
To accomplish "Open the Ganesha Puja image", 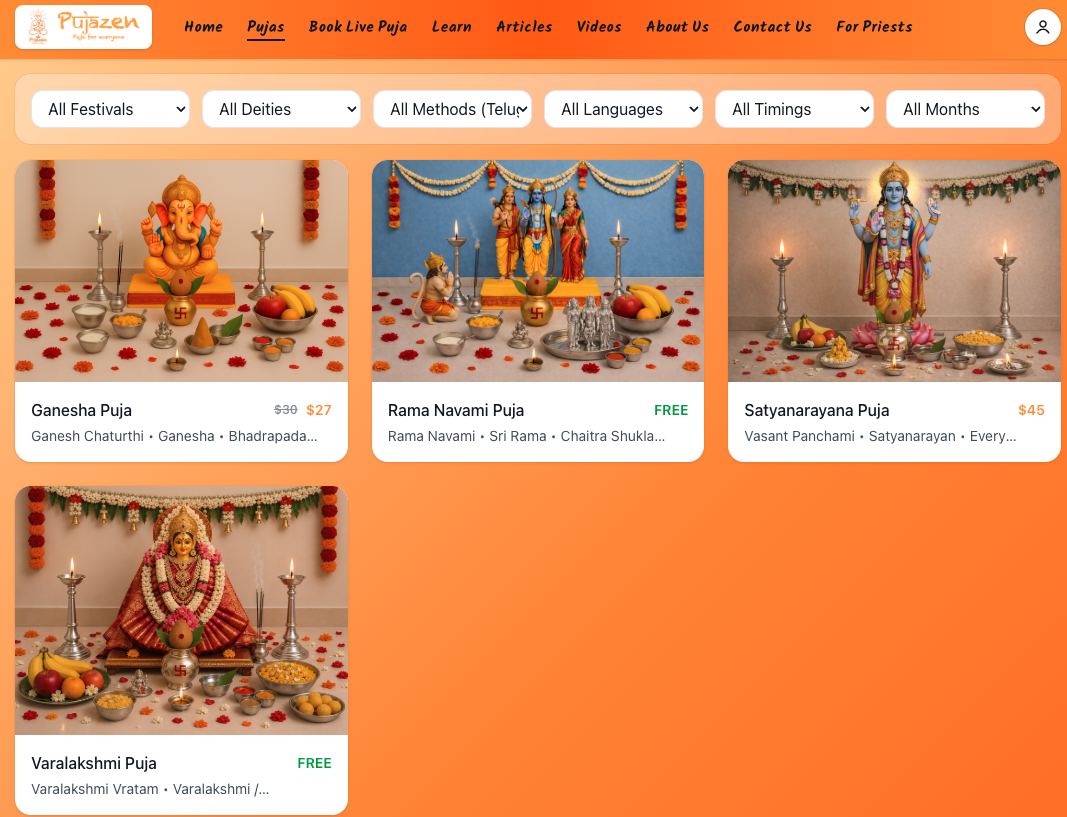I will coord(181,271).
